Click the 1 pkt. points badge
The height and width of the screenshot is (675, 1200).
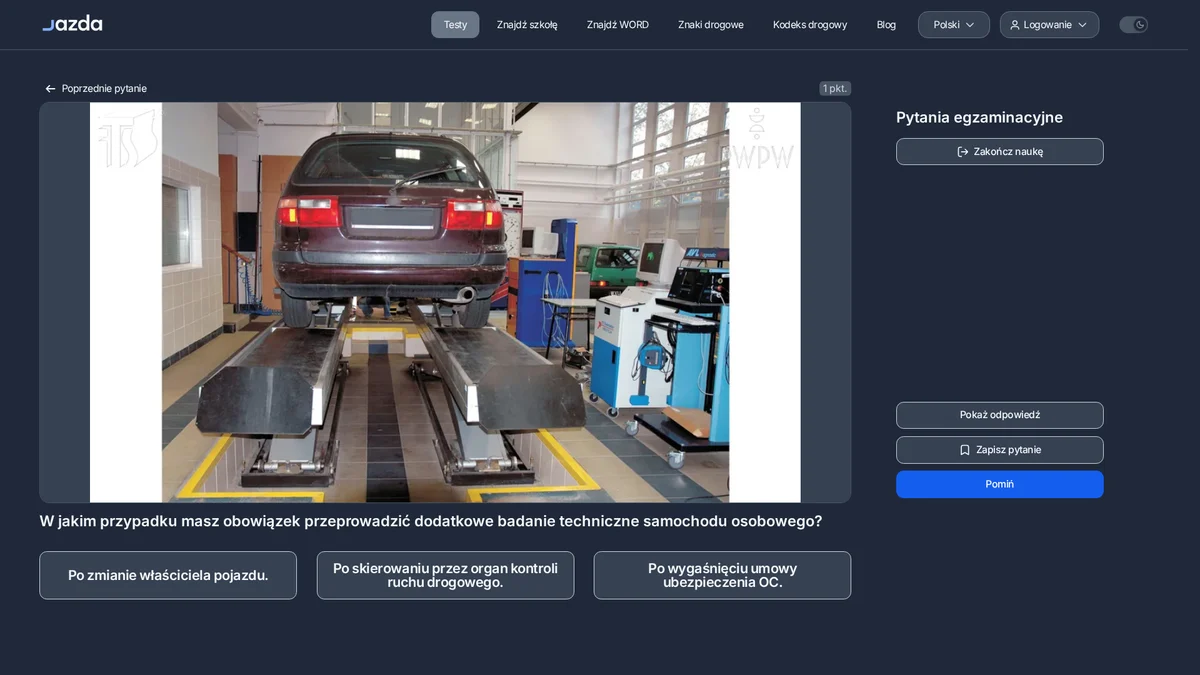[835, 89]
